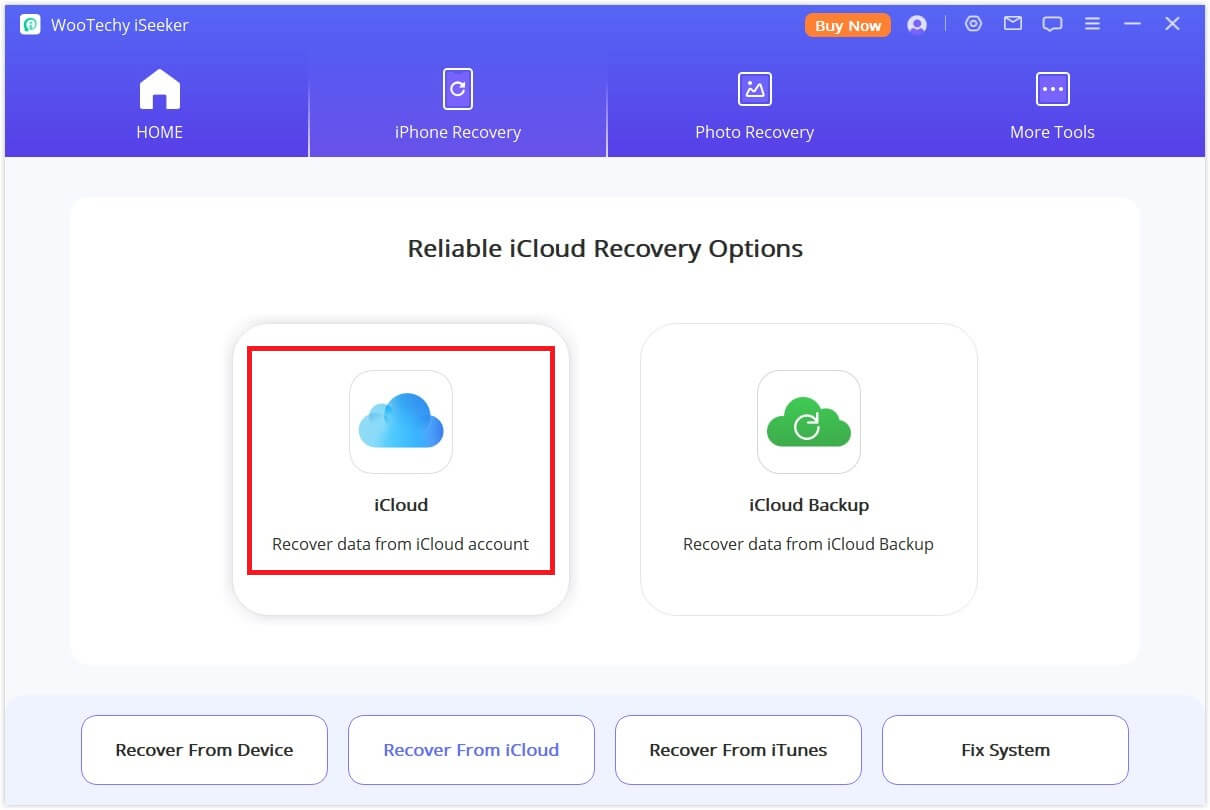This screenshot has height=810, width=1210.
Task: Open the HOME tab home icon
Action: tap(159, 88)
